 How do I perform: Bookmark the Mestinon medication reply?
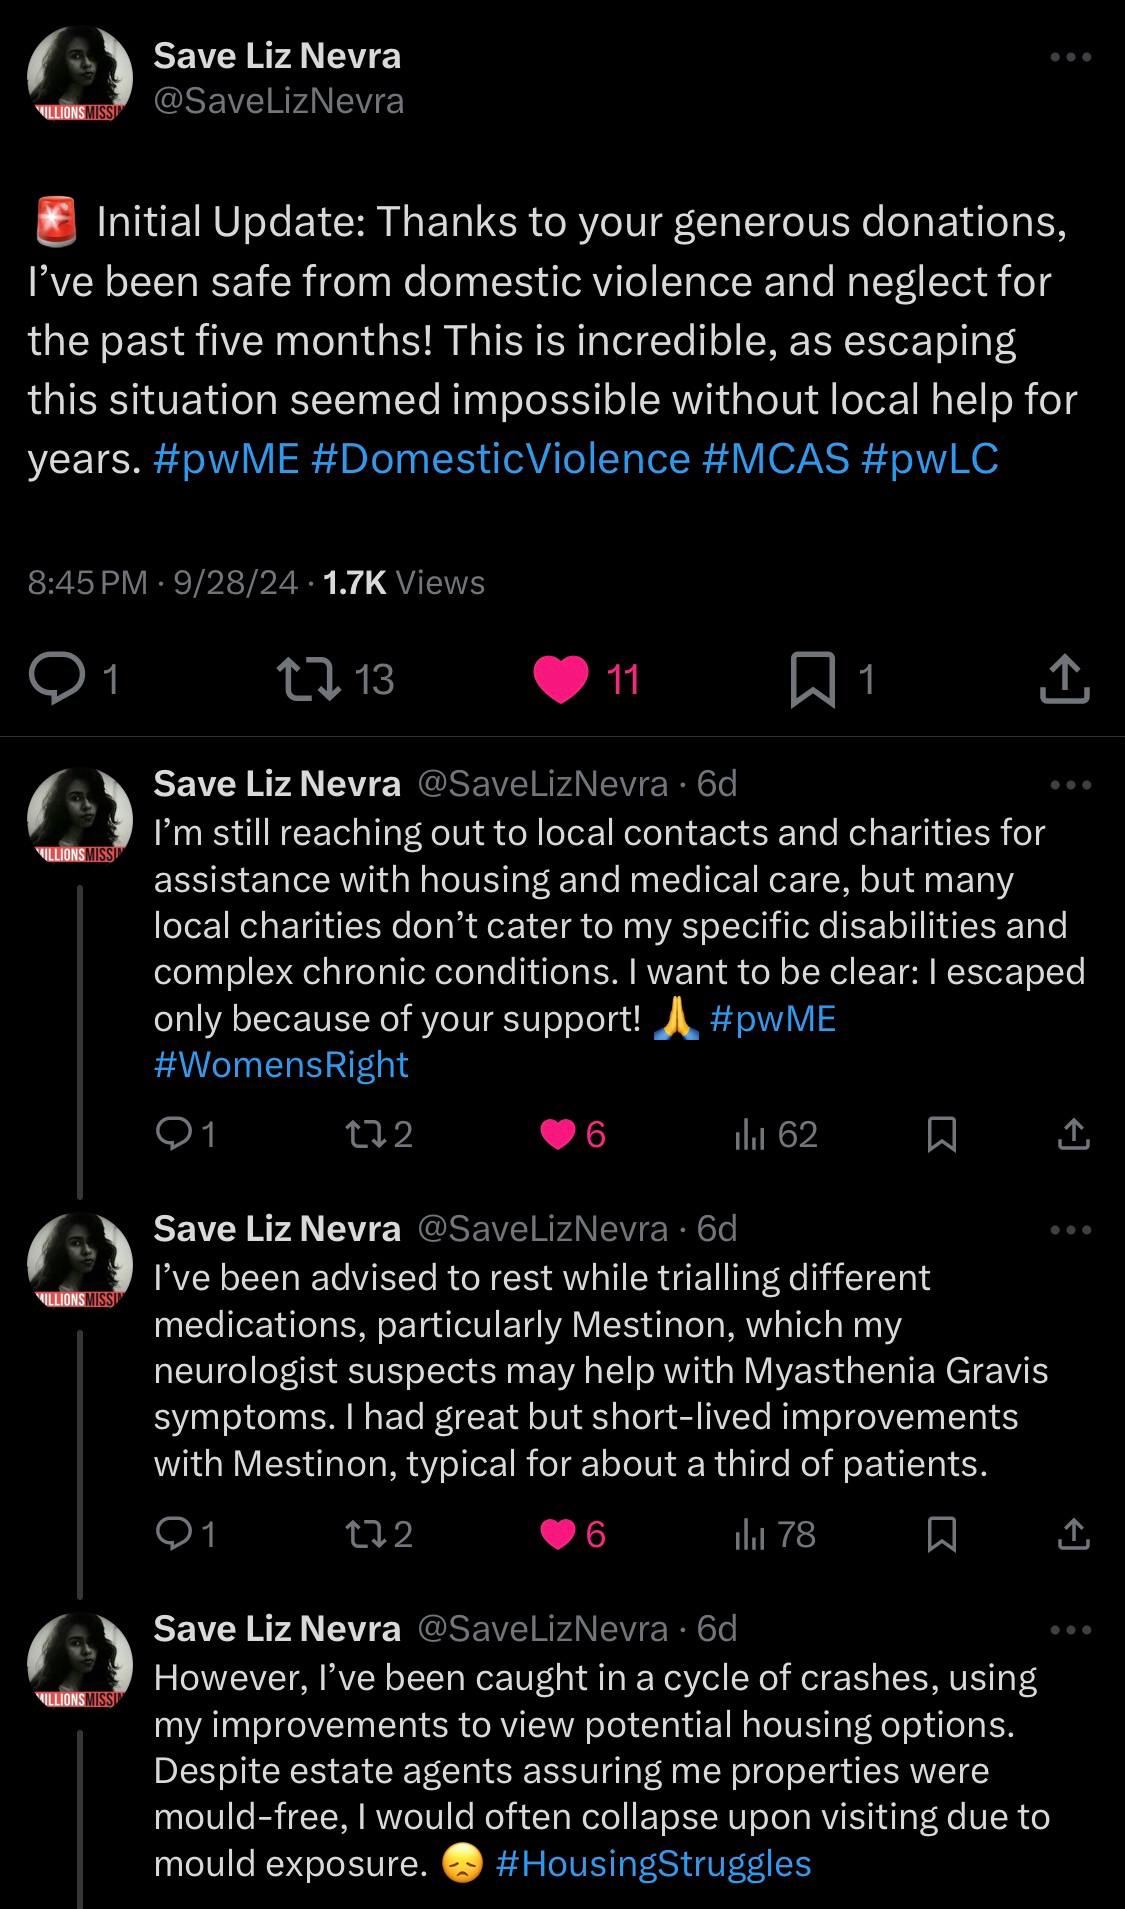point(942,1534)
